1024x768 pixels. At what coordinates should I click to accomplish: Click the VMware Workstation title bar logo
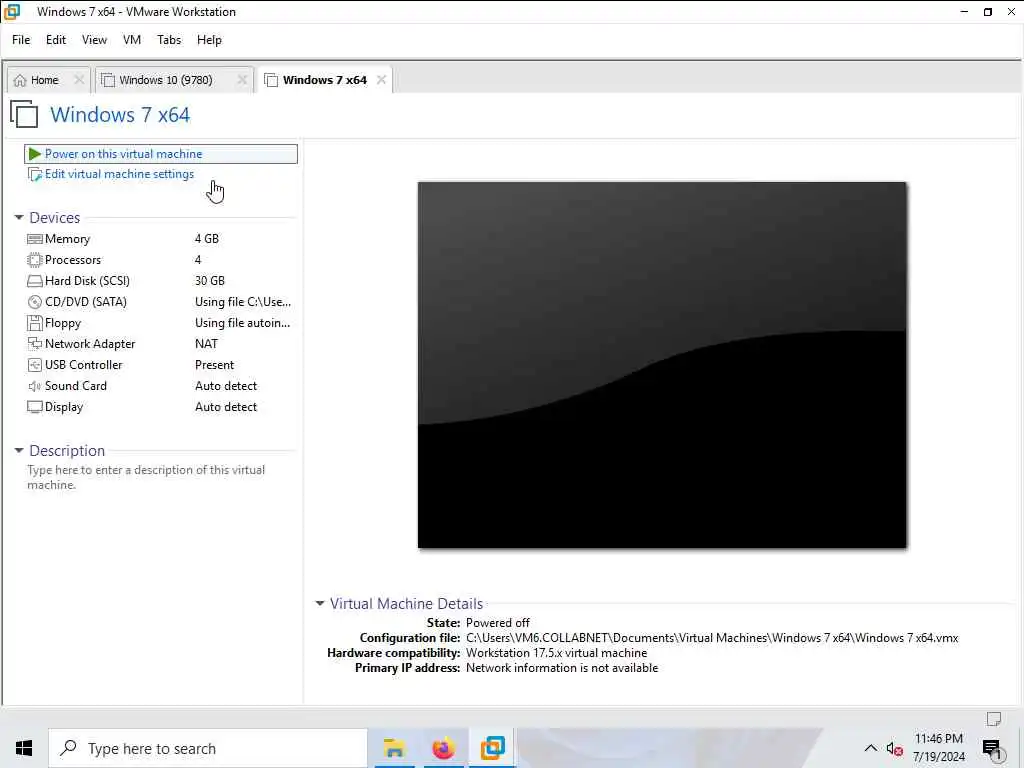click(12, 12)
